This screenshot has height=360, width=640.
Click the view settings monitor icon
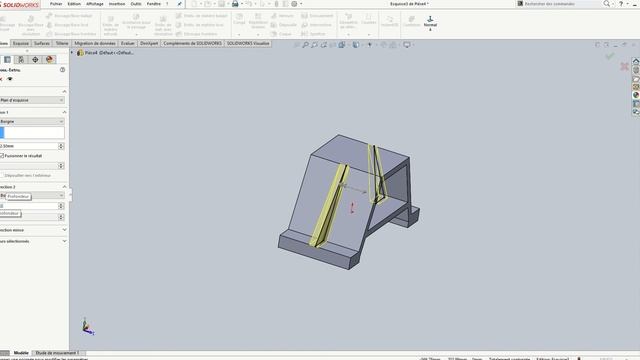click(x=407, y=45)
